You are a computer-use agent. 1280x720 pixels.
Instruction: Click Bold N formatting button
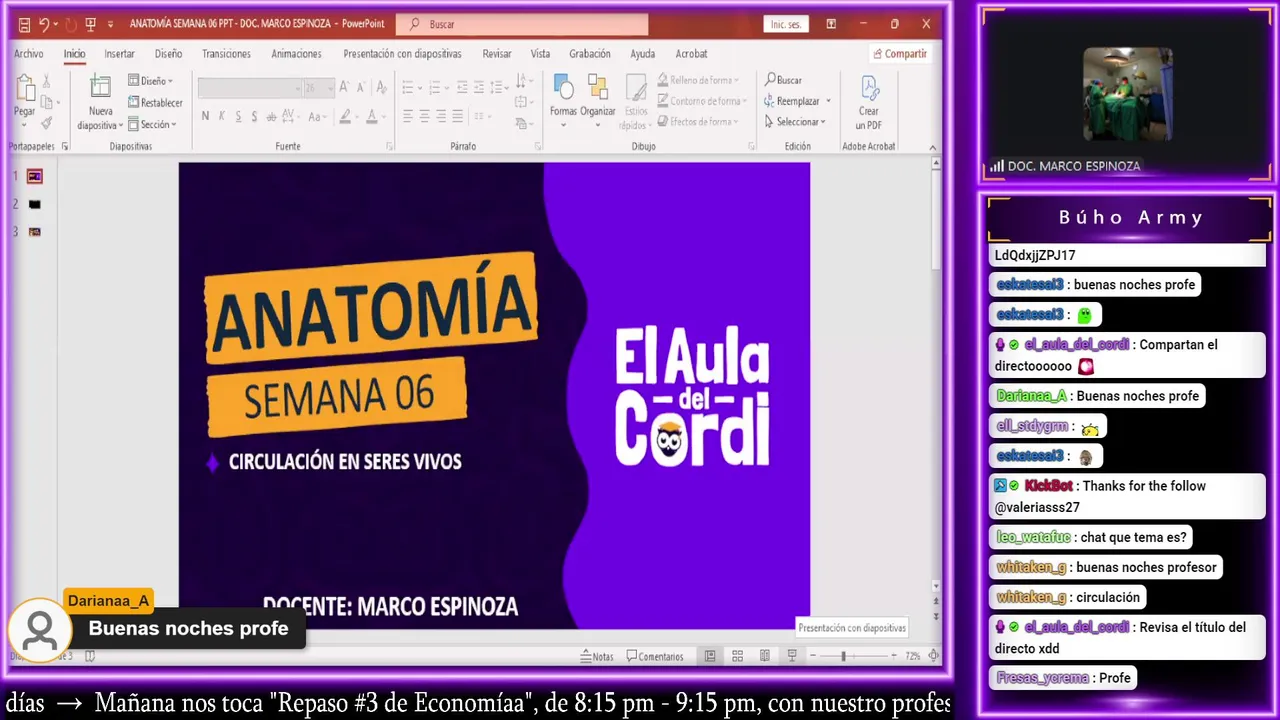(x=205, y=116)
